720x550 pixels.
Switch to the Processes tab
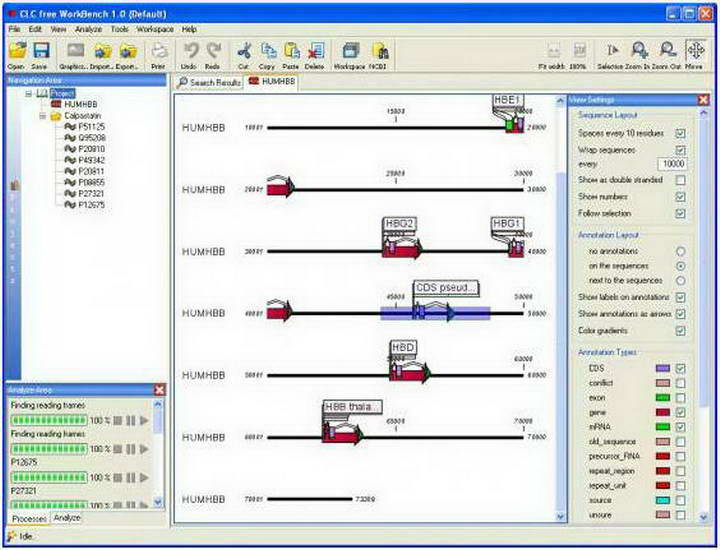tap(29, 518)
